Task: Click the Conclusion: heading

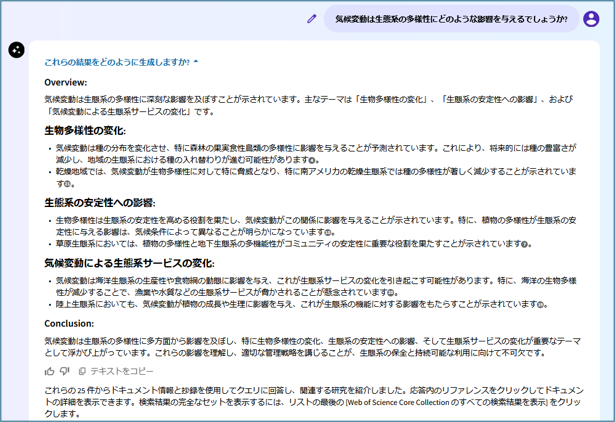Action: click(x=70, y=323)
